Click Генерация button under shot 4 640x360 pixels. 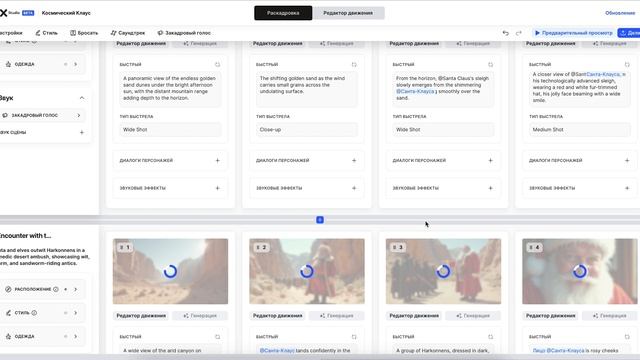pos(610,316)
